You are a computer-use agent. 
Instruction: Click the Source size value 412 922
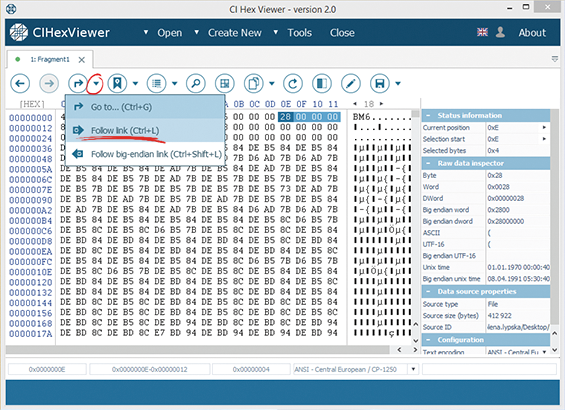pyautogui.click(x=499, y=316)
